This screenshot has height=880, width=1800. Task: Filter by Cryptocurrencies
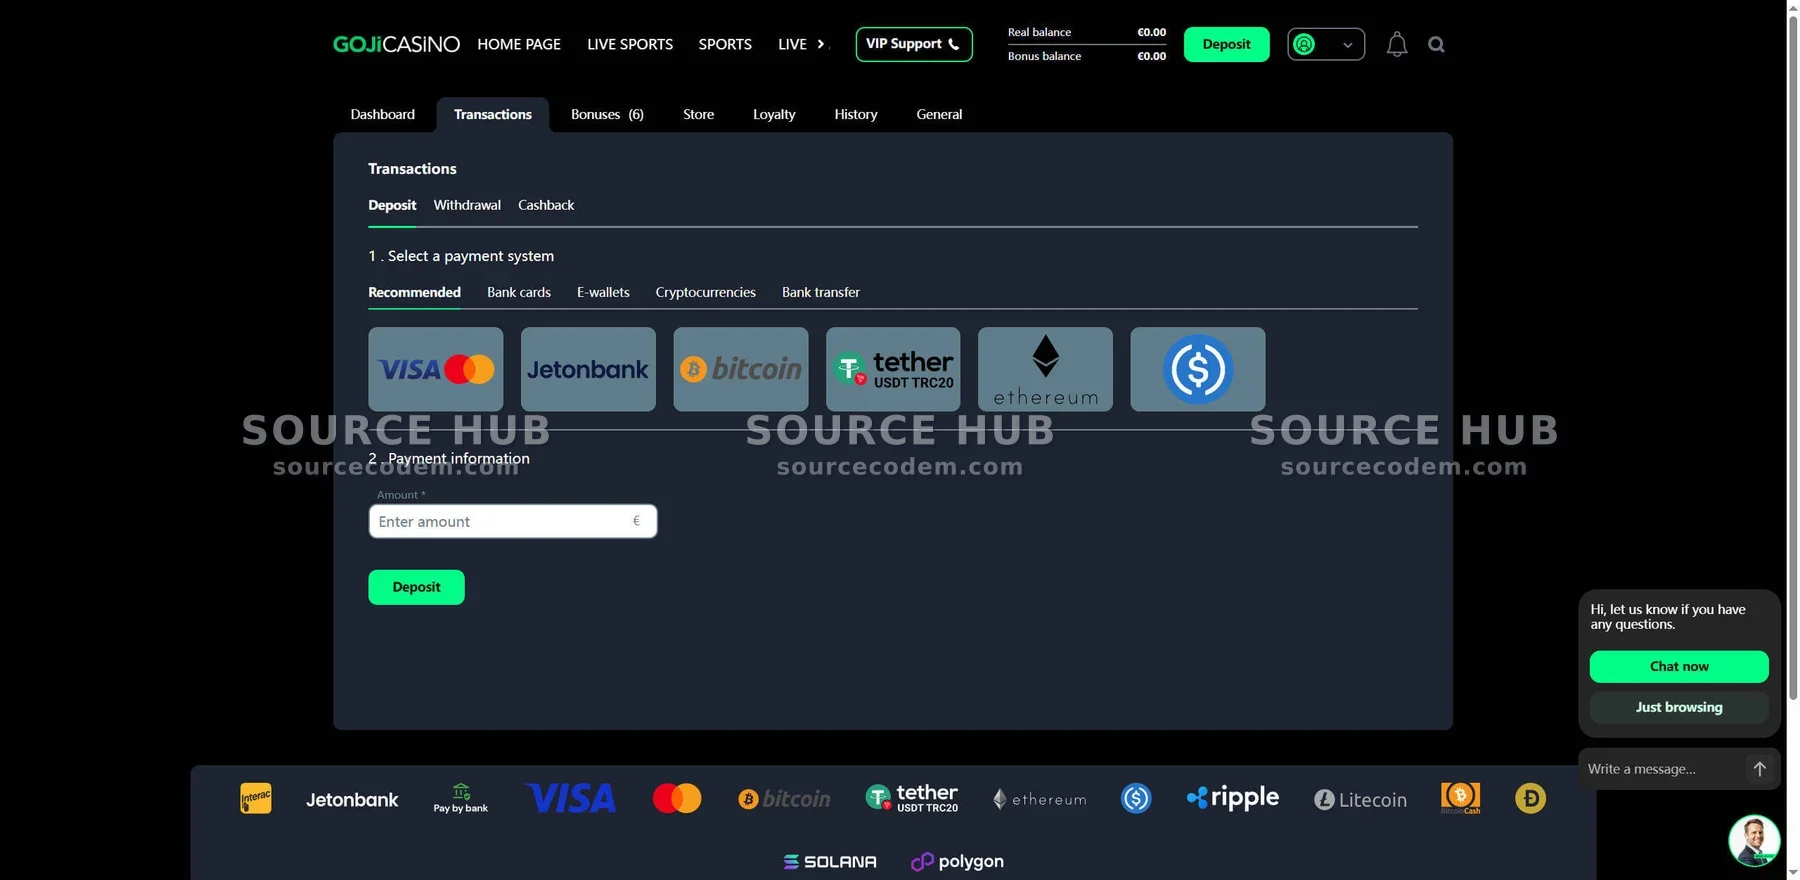point(706,292)
